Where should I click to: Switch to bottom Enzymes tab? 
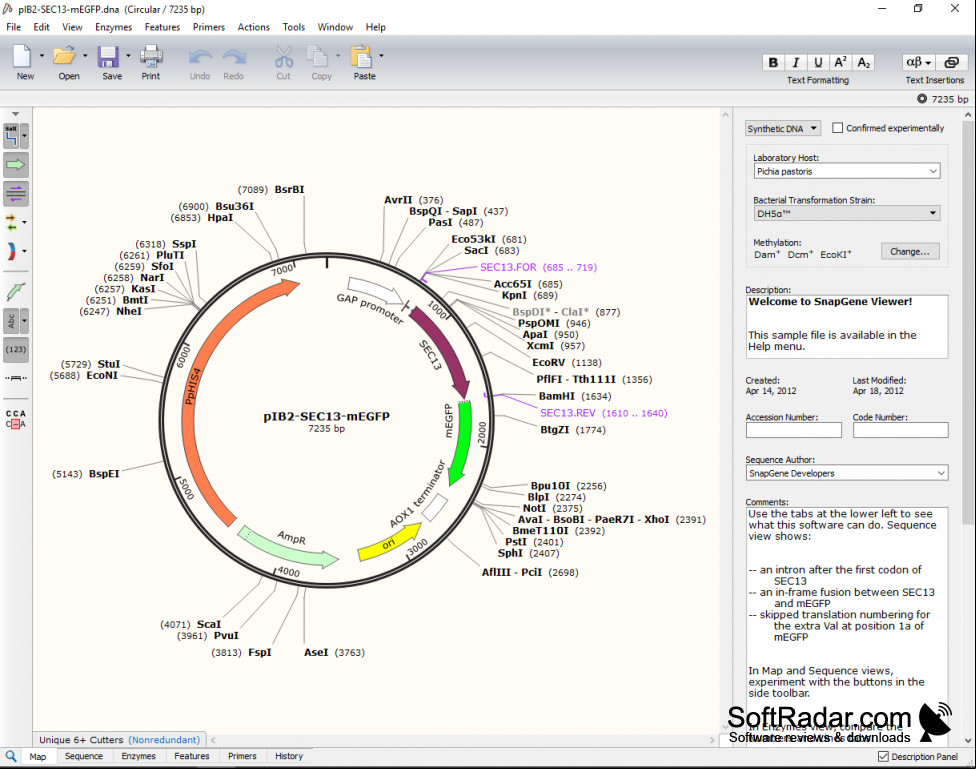click(x=138, y=756)
